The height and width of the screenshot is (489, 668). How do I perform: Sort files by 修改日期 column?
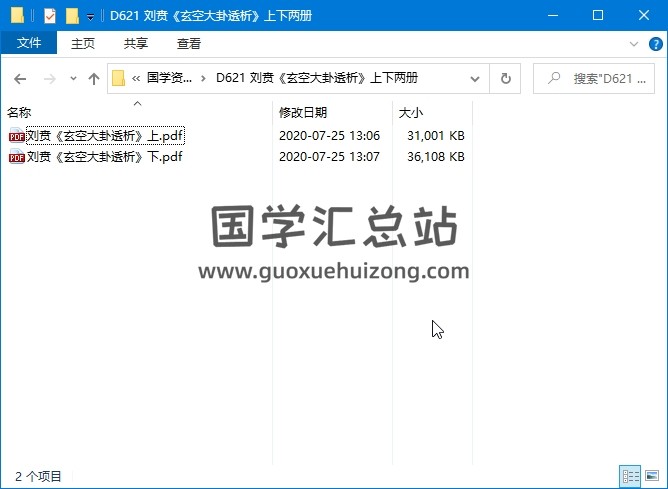click(x=302, y=113)
